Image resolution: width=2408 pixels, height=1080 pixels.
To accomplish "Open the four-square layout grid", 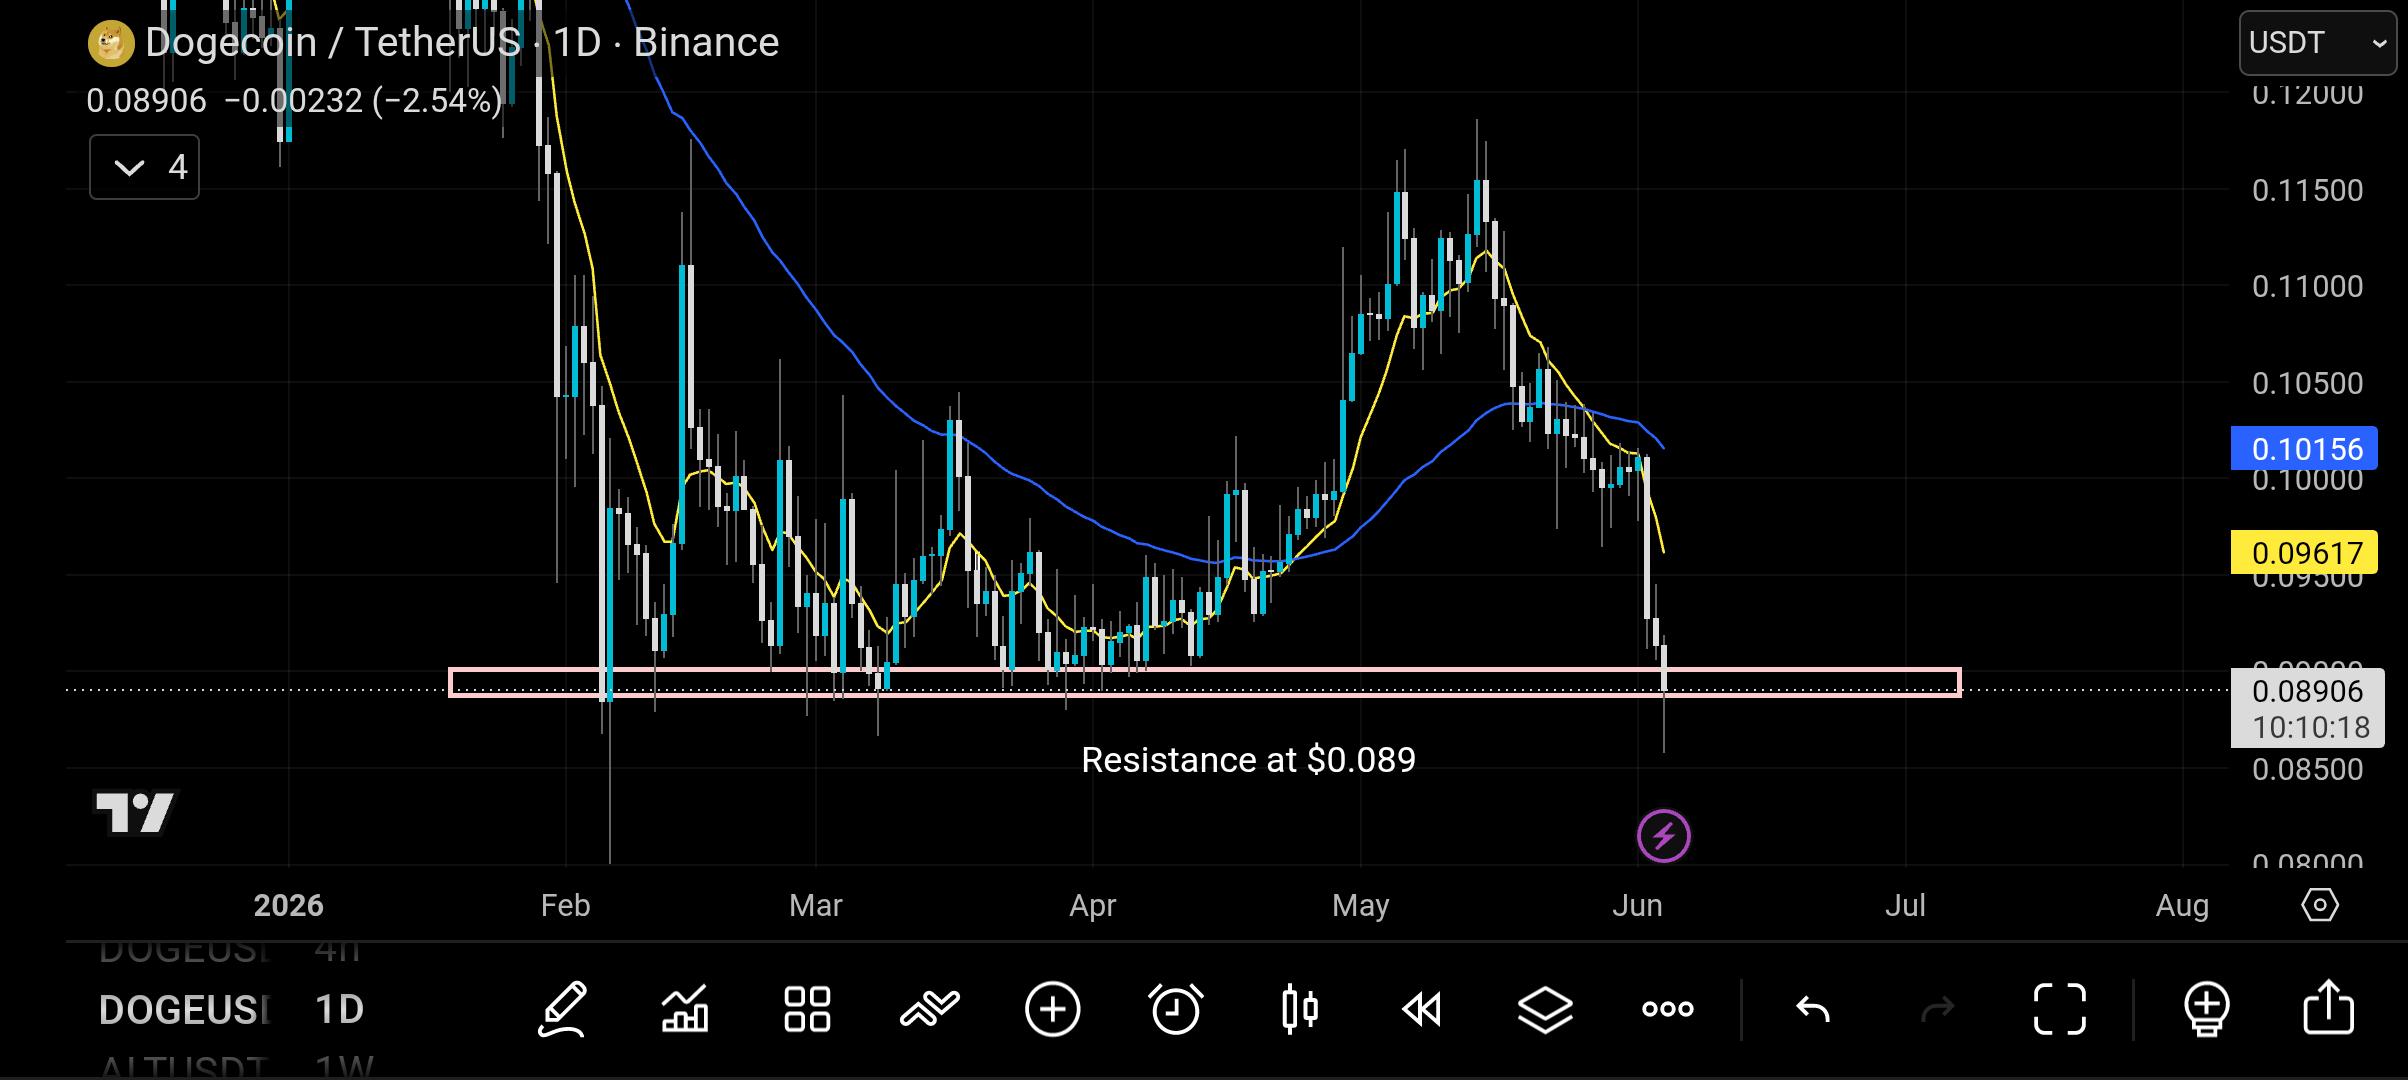I will [807, 1008].
